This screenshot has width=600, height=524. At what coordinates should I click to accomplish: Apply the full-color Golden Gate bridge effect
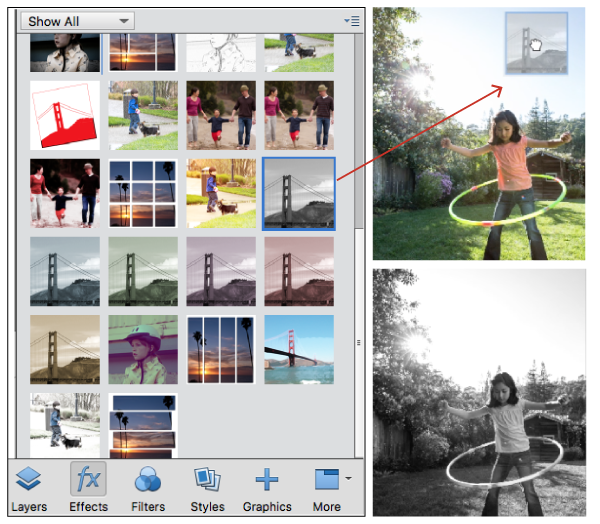pos(299,349)
